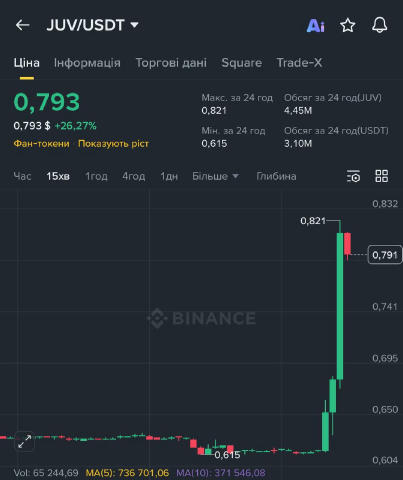Select the Час chart interval

pos(22,176)
